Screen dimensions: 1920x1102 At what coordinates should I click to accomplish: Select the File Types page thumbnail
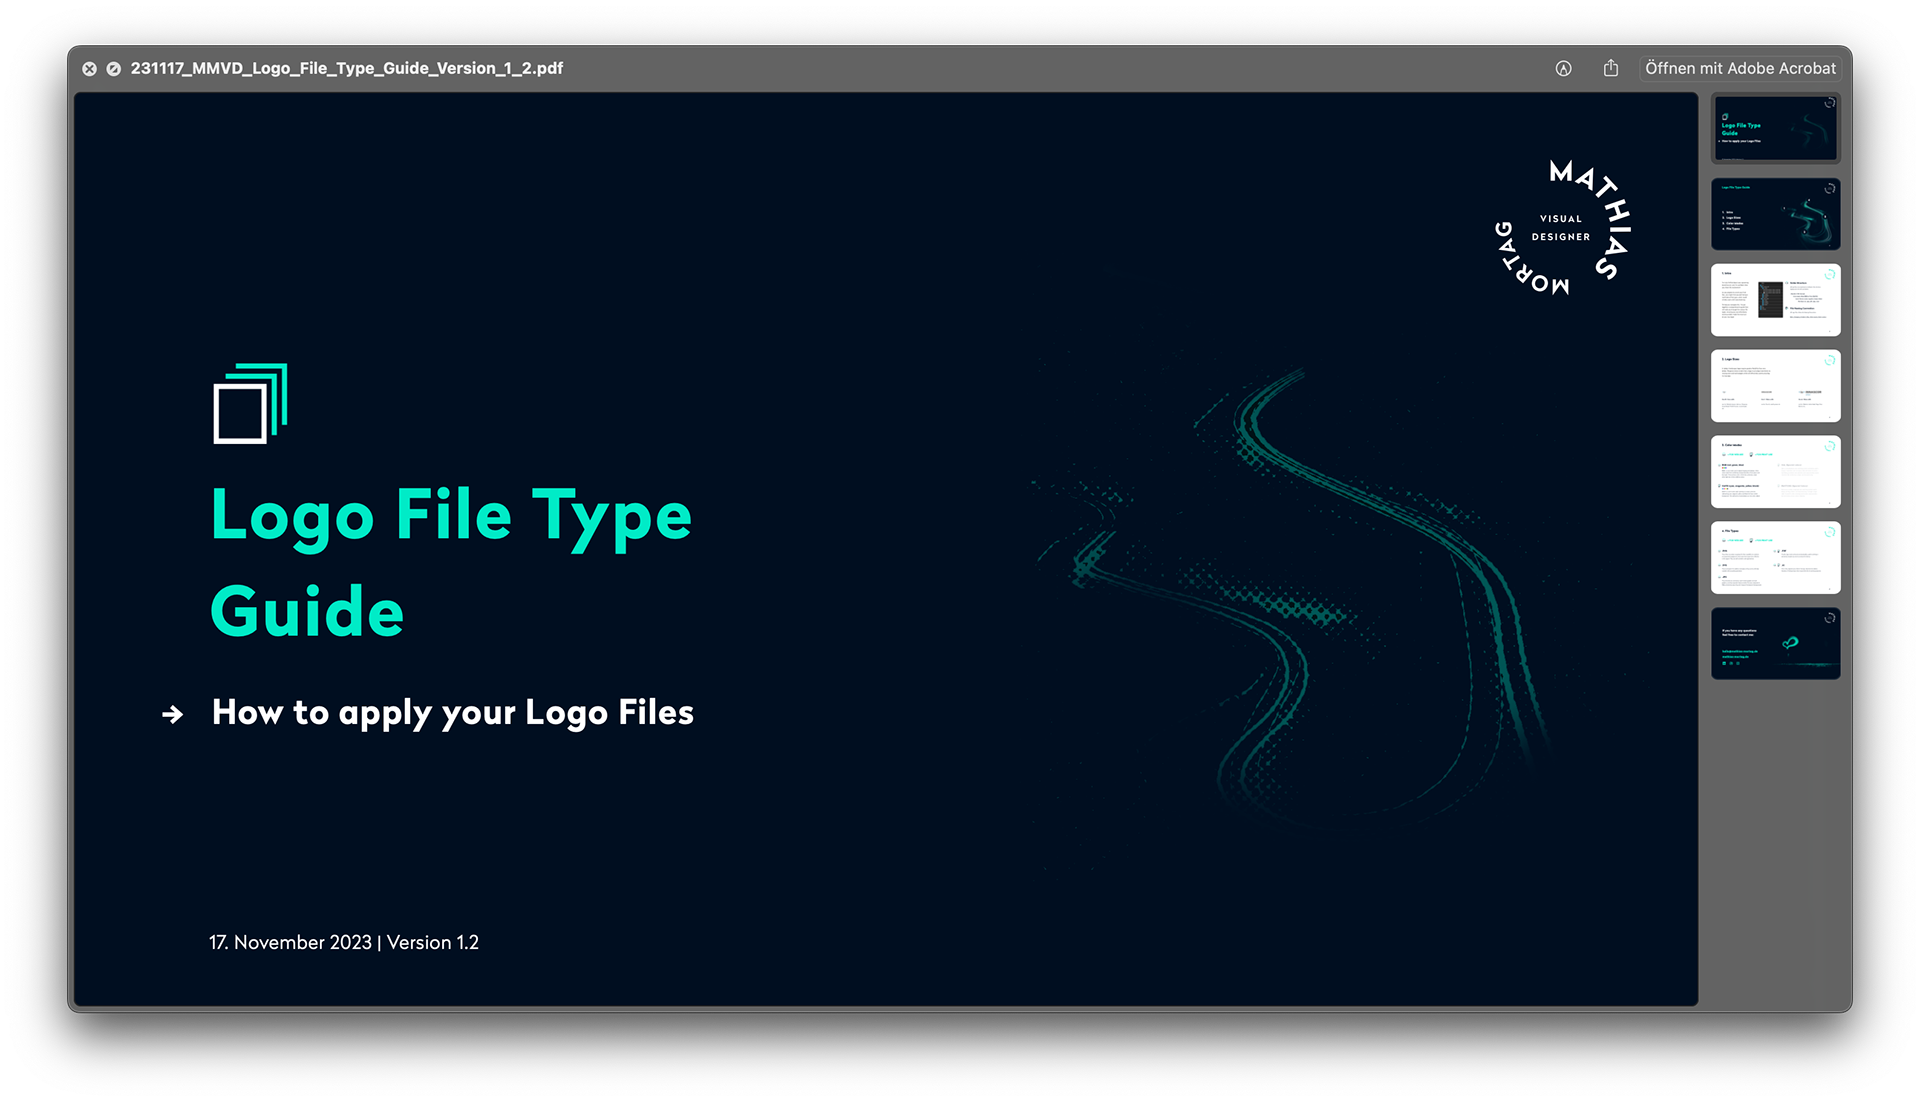pyautogui.click(x=1775, y=557)
